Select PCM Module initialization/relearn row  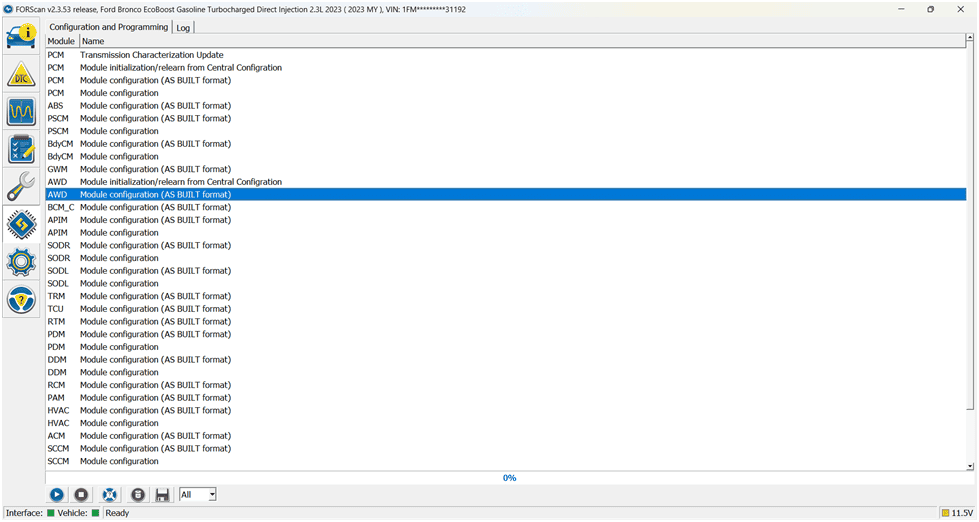coord(506,67)
